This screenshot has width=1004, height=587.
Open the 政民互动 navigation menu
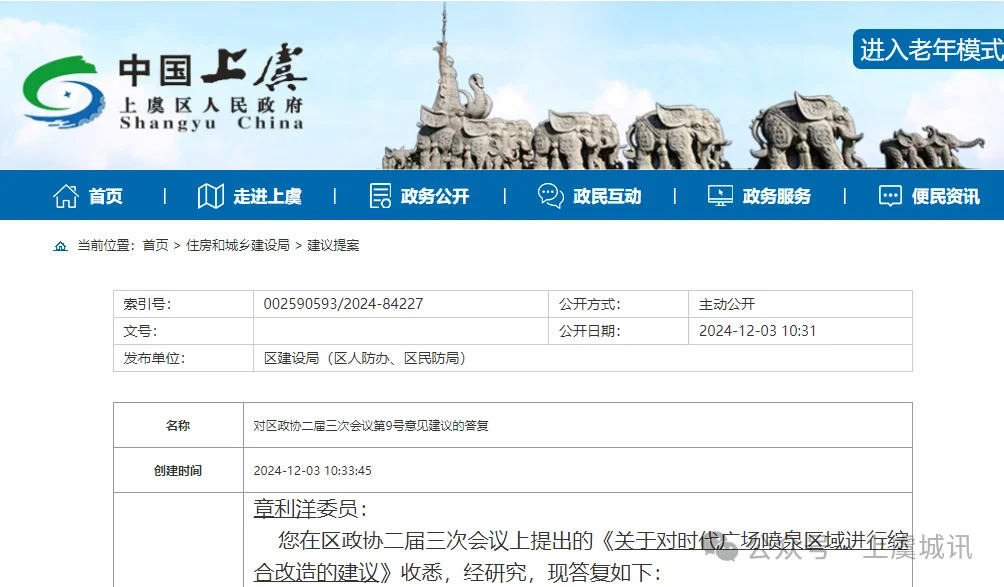tap(607, 196)
